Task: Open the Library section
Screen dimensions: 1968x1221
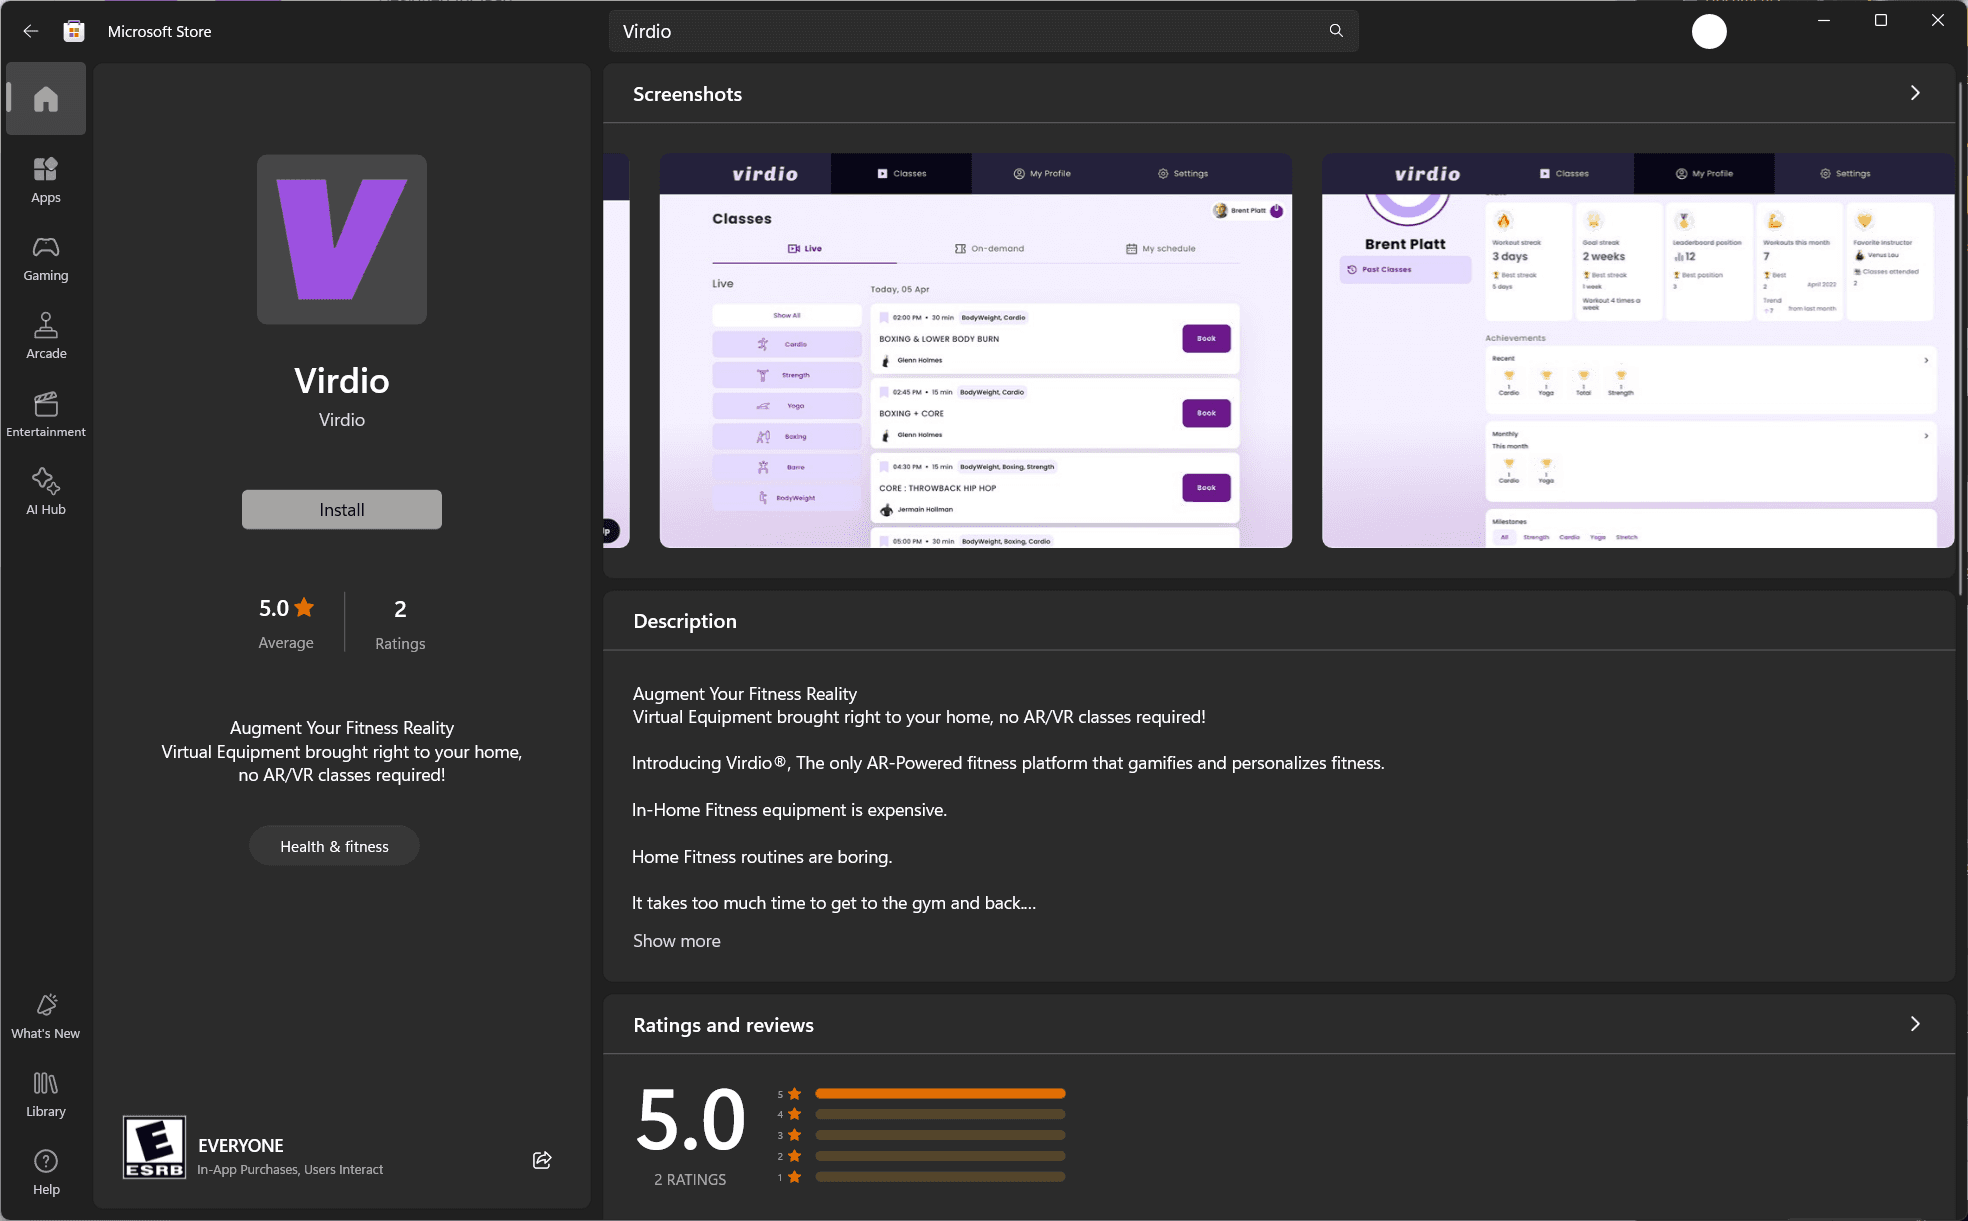Action: tap(46, 1094)
